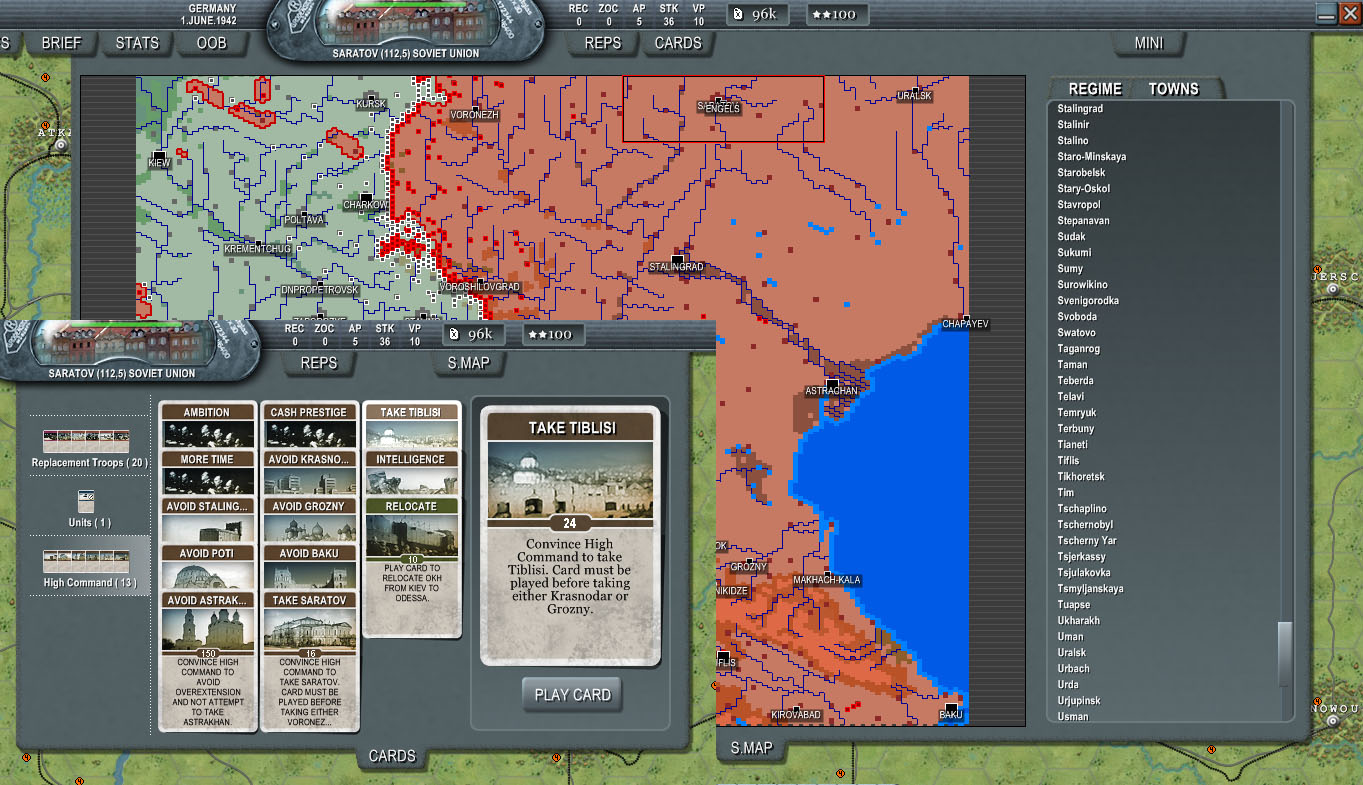Open the BRIEF tab
The image size is (1363, 785).
pyautogui.click(x=61, y=43)
